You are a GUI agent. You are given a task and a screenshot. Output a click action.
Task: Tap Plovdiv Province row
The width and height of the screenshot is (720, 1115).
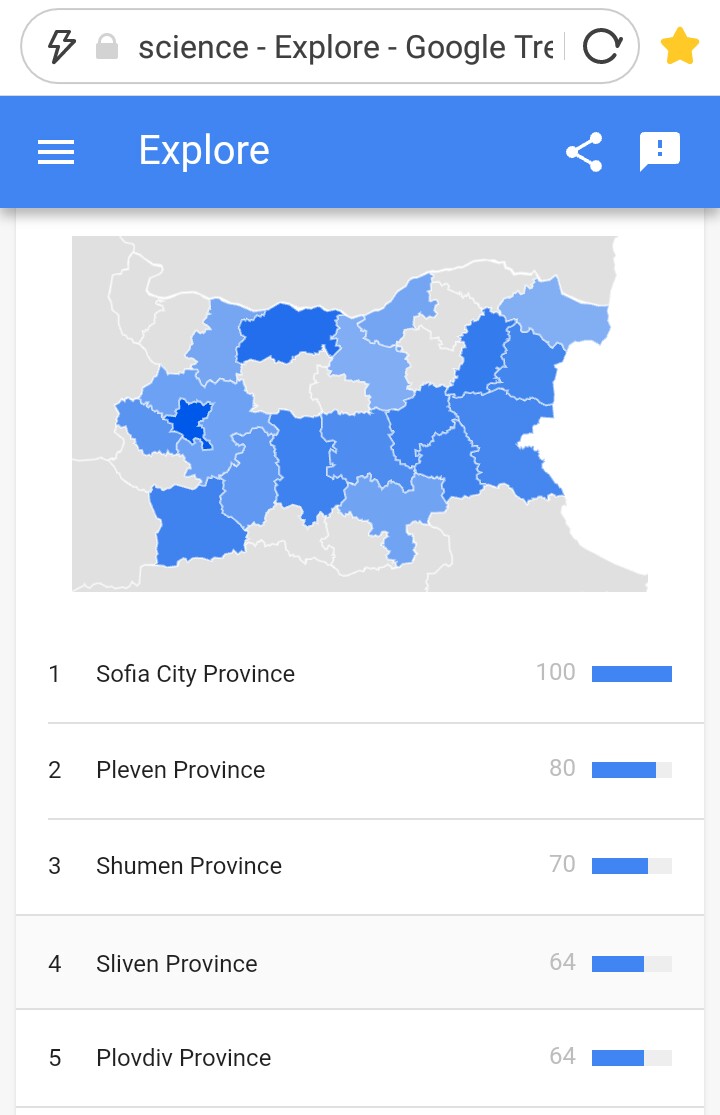(183, 1058)
